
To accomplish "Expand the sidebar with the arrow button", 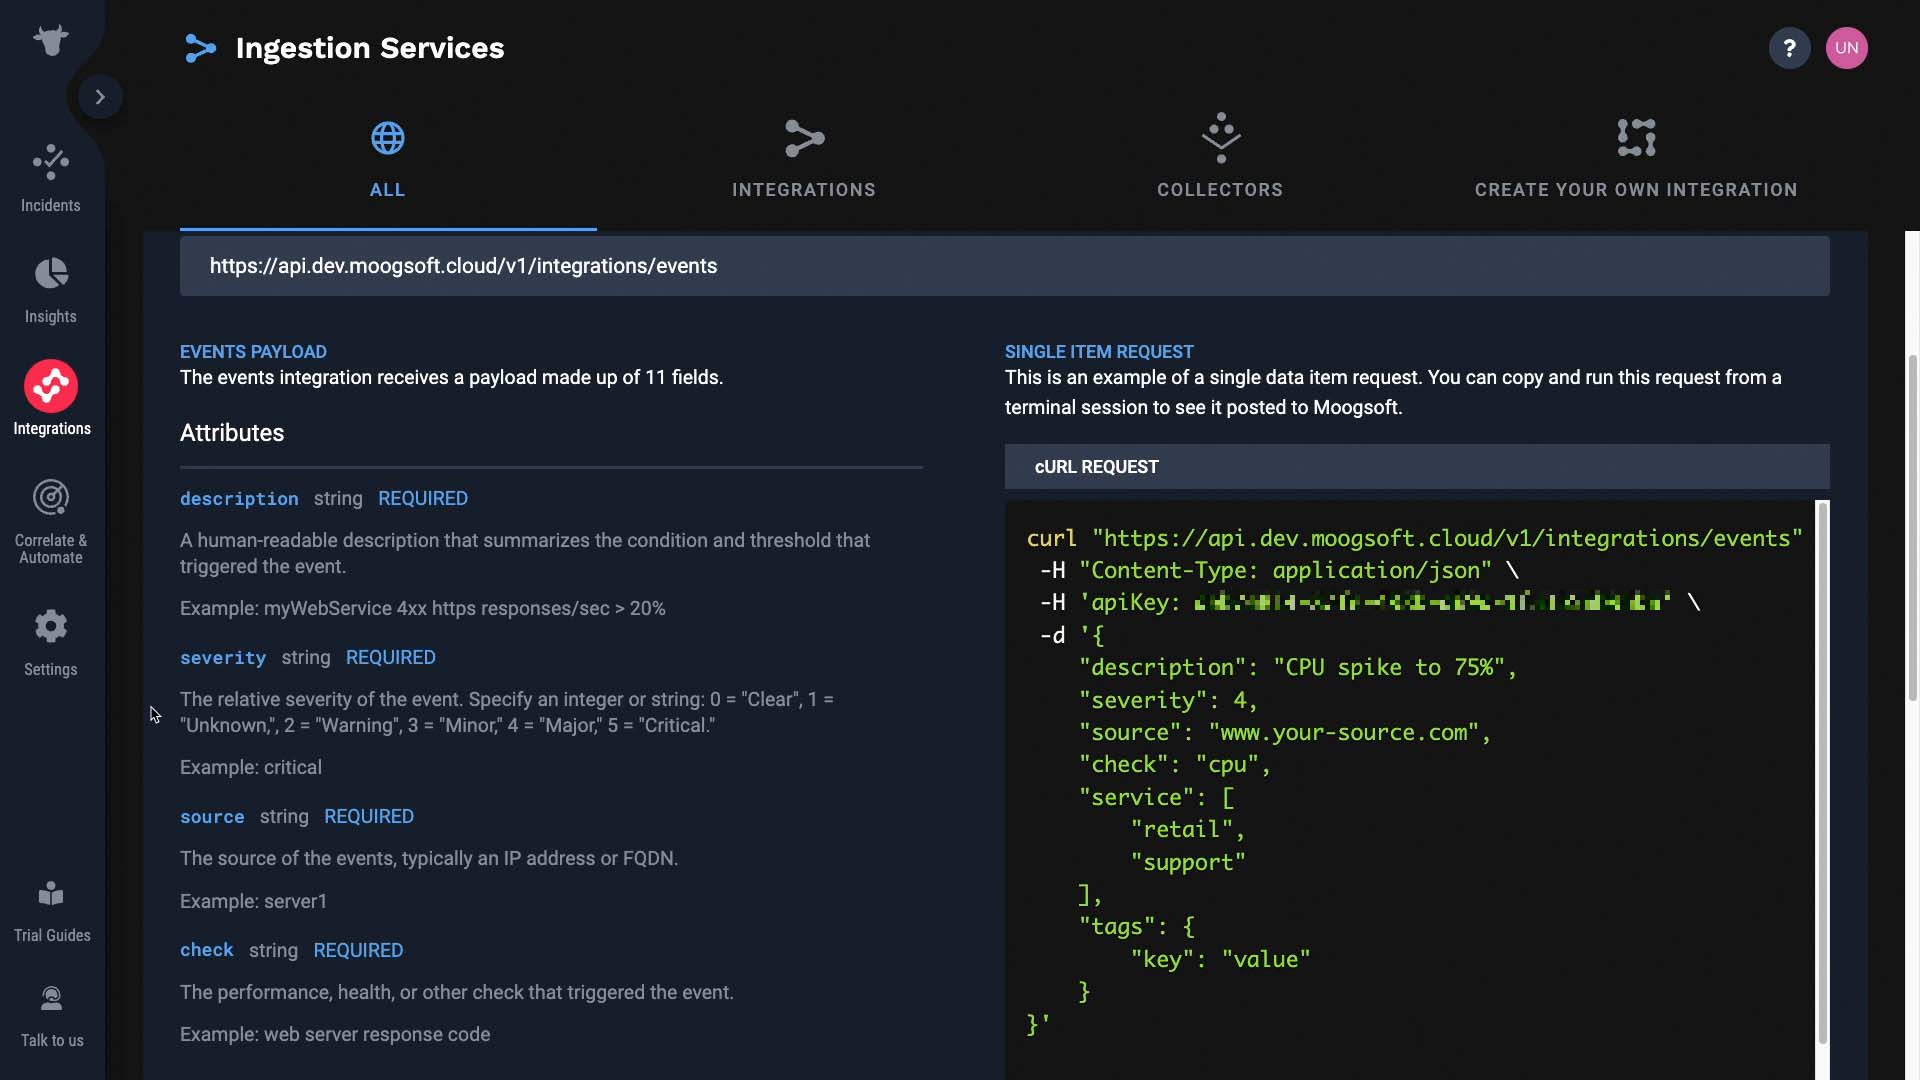I will [100, 97].
